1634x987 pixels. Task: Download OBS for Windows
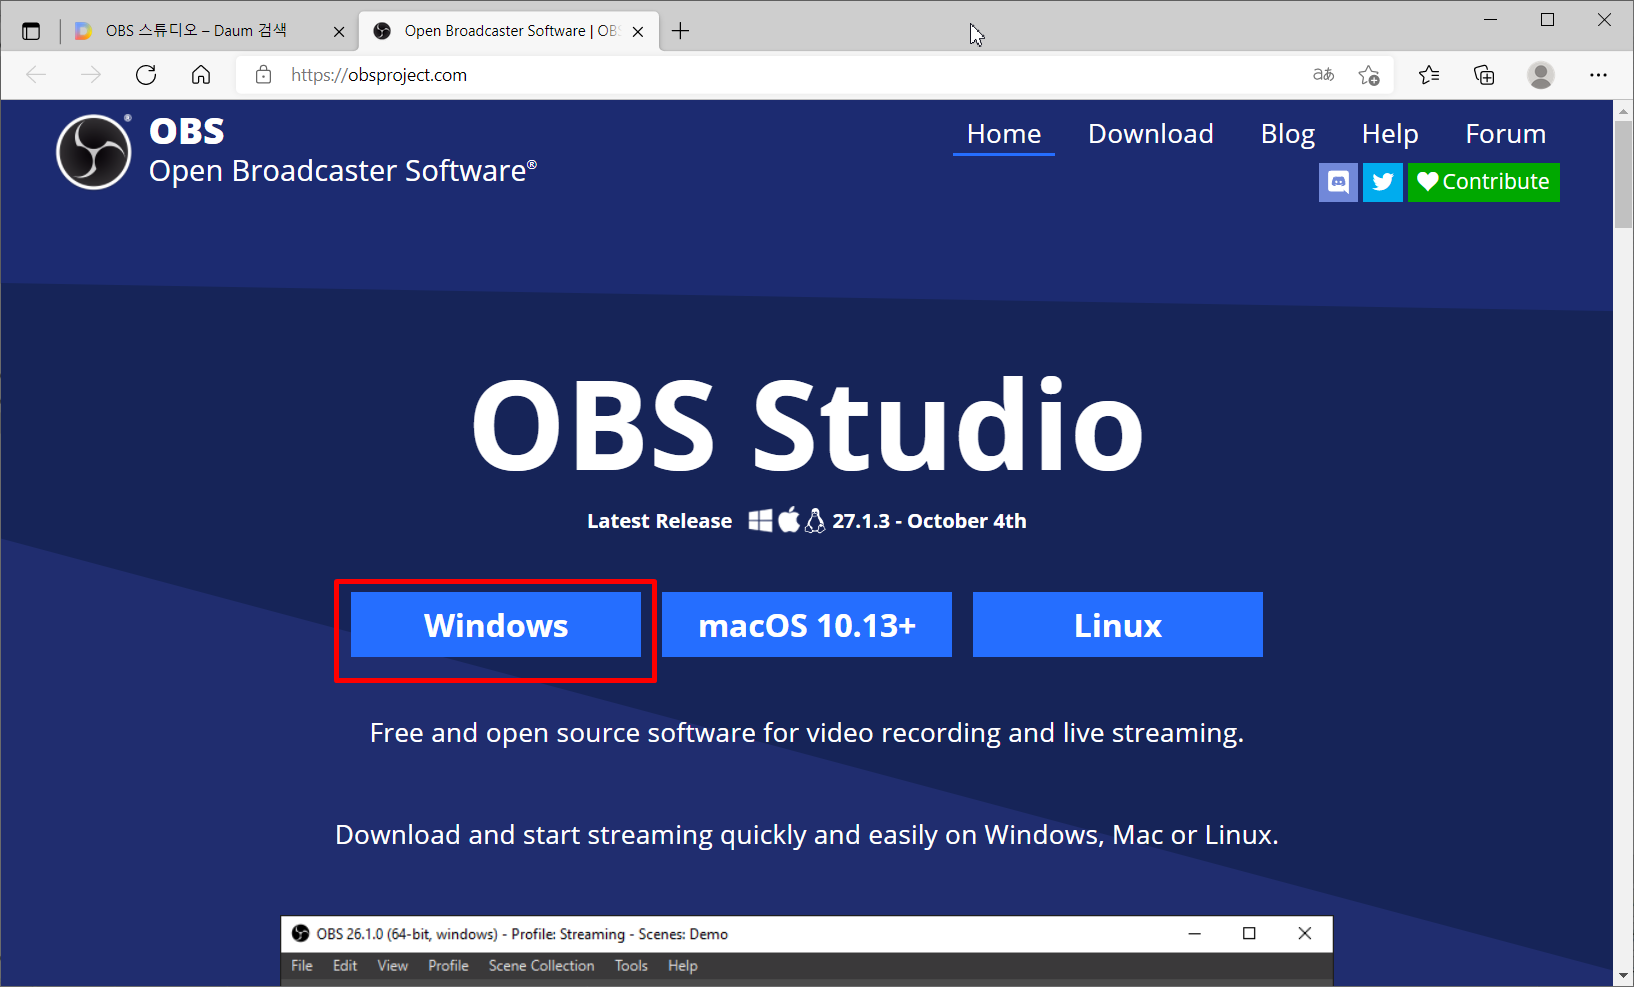[x=496, y=625]
